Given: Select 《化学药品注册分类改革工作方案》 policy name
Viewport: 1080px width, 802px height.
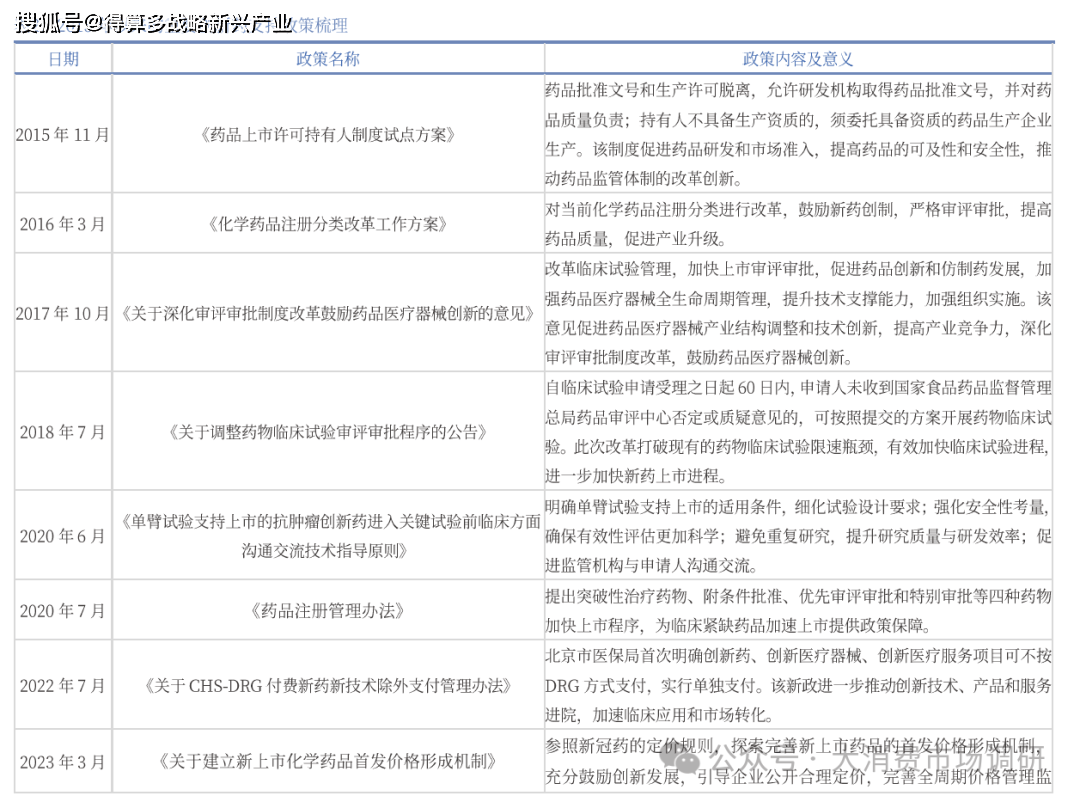Looking at the screenshot, I should tap(328, 224).
